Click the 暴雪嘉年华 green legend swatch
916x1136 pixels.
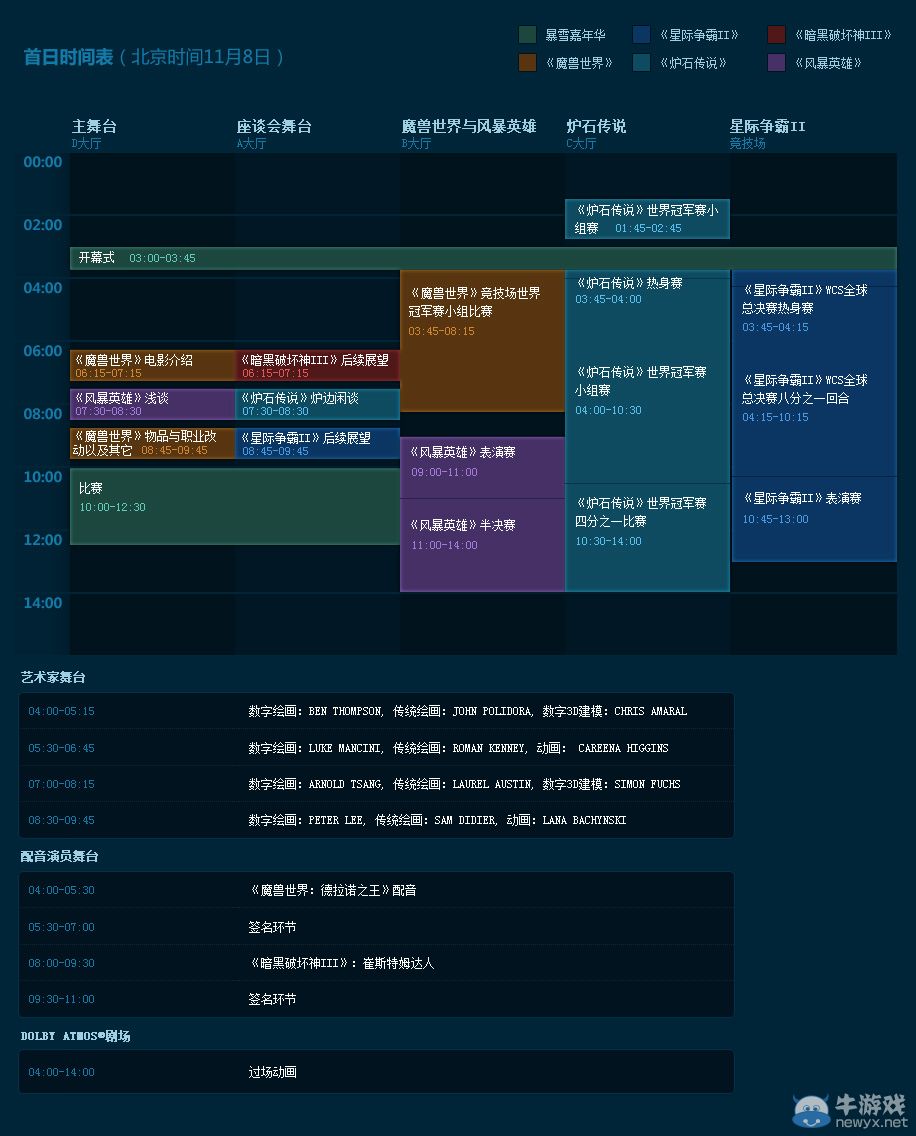pyautogui.click(x=528, y=35)
